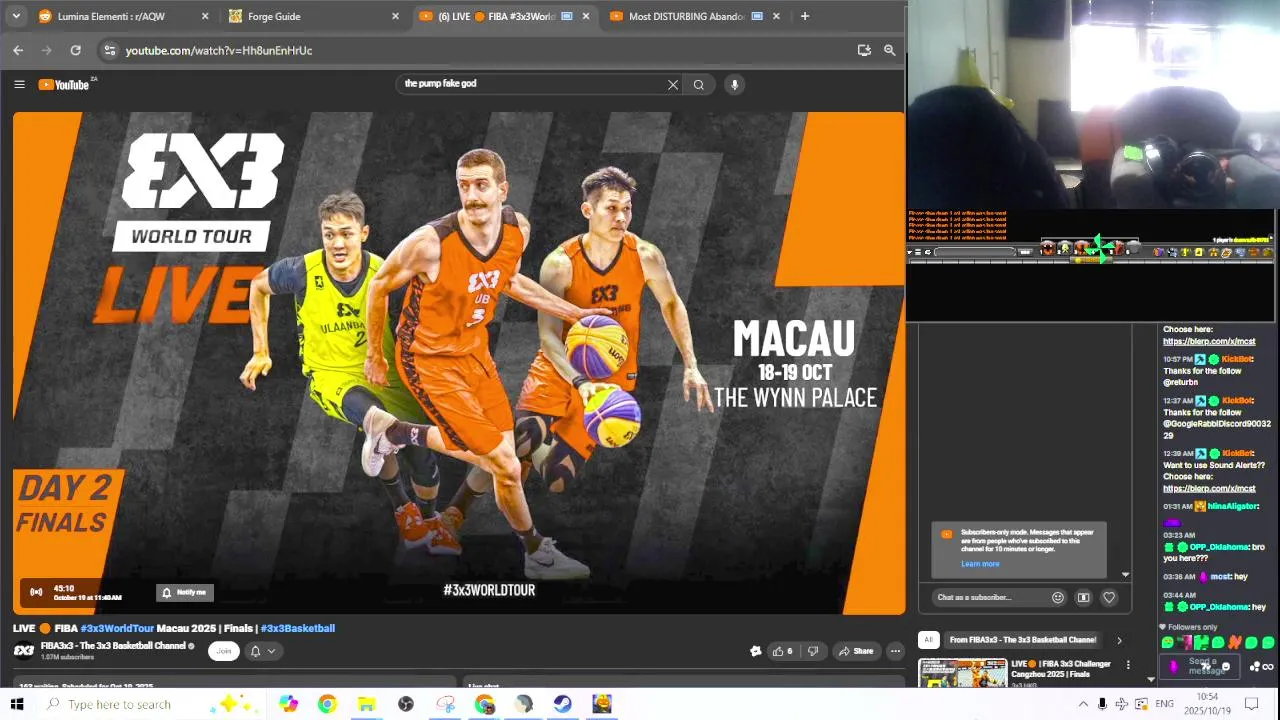
Task: Open Kick chat emote button in message box
Action: [x=1226, y=667]
